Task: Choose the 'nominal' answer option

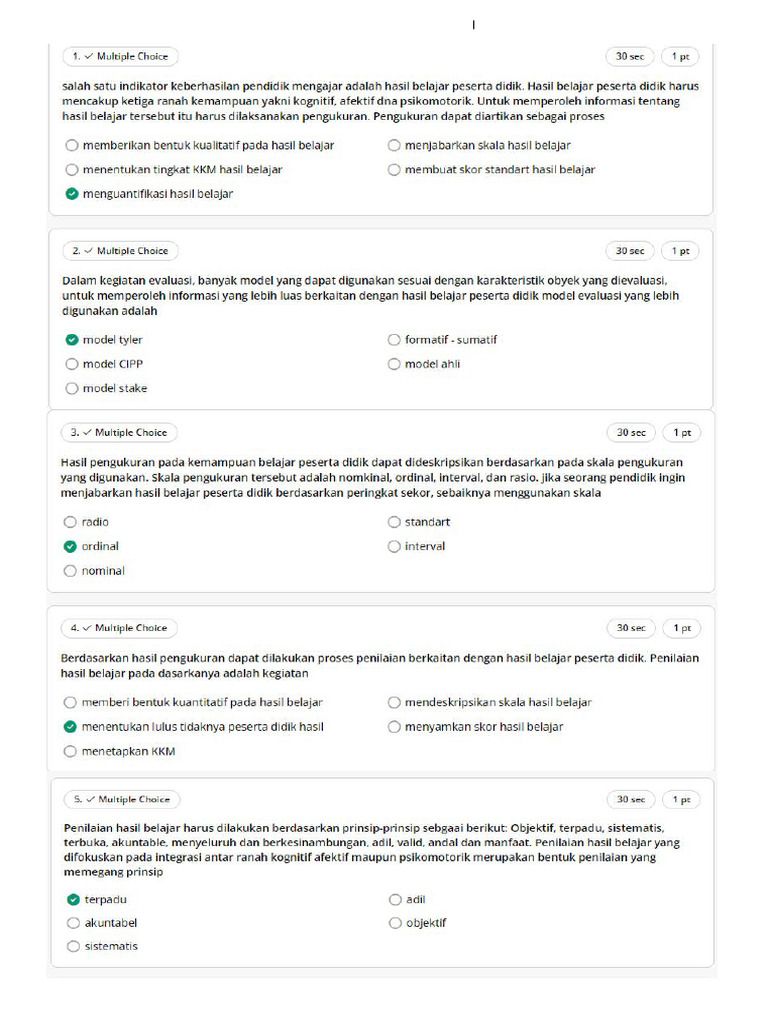Action: point(70,571)
